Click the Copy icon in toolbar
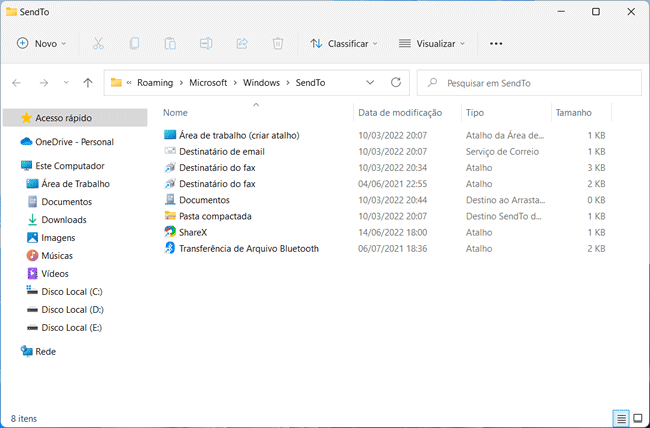This screenshot has height=428, width=650. tap(134, 44)
